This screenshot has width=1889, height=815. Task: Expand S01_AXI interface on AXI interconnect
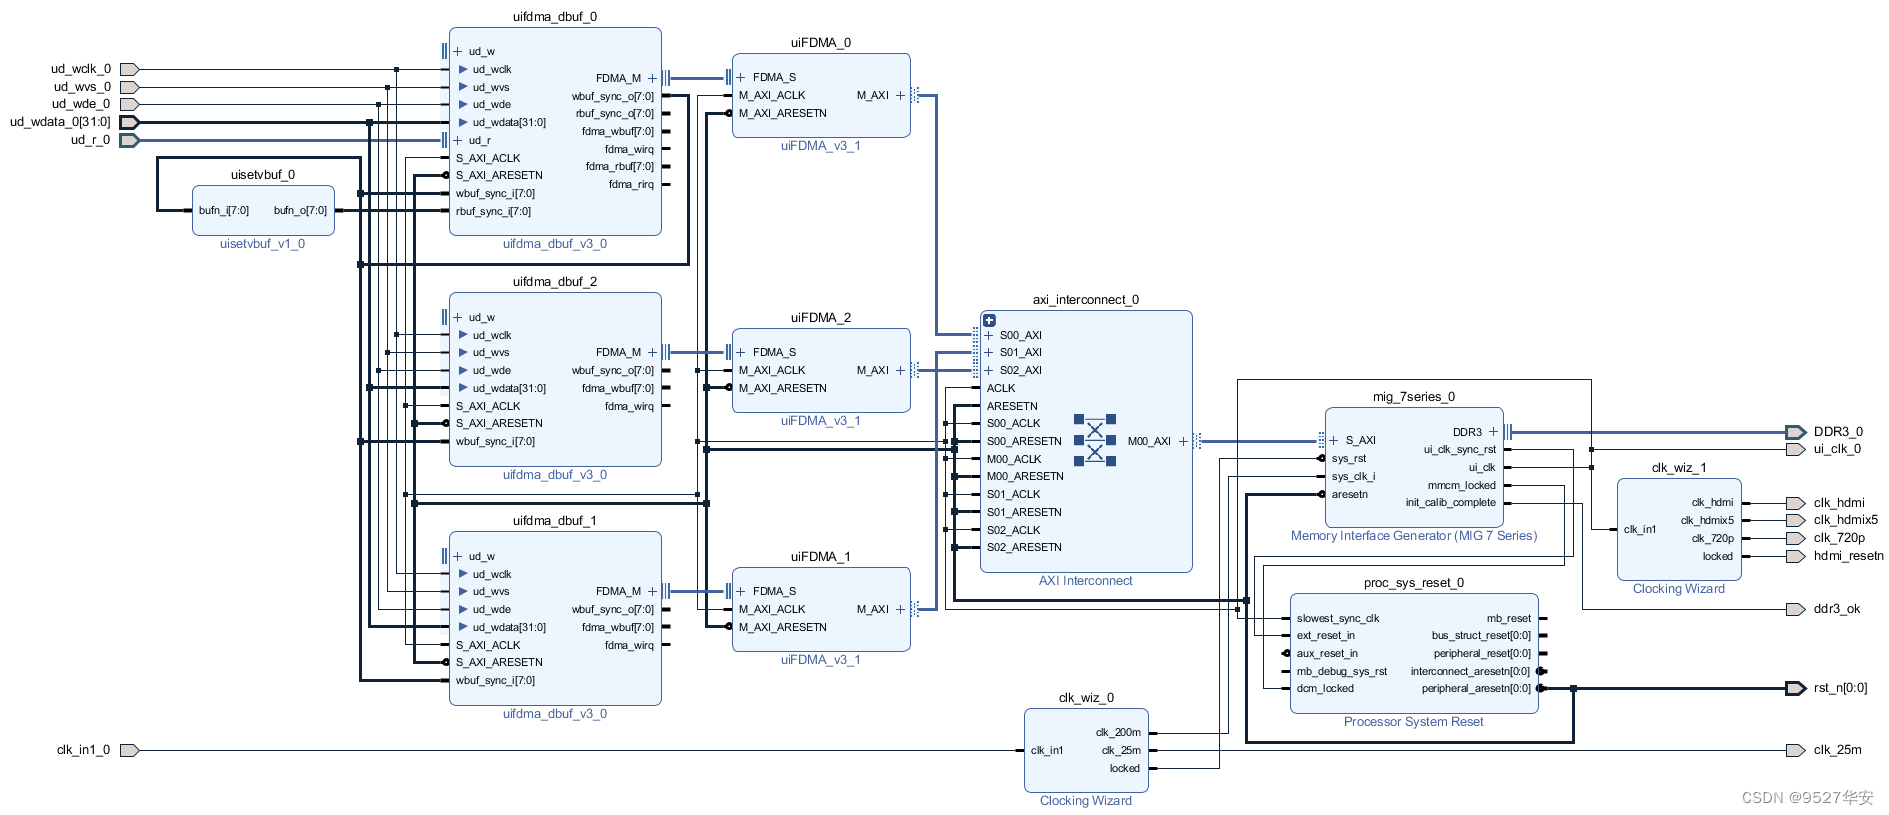click(x=989, y=352)
